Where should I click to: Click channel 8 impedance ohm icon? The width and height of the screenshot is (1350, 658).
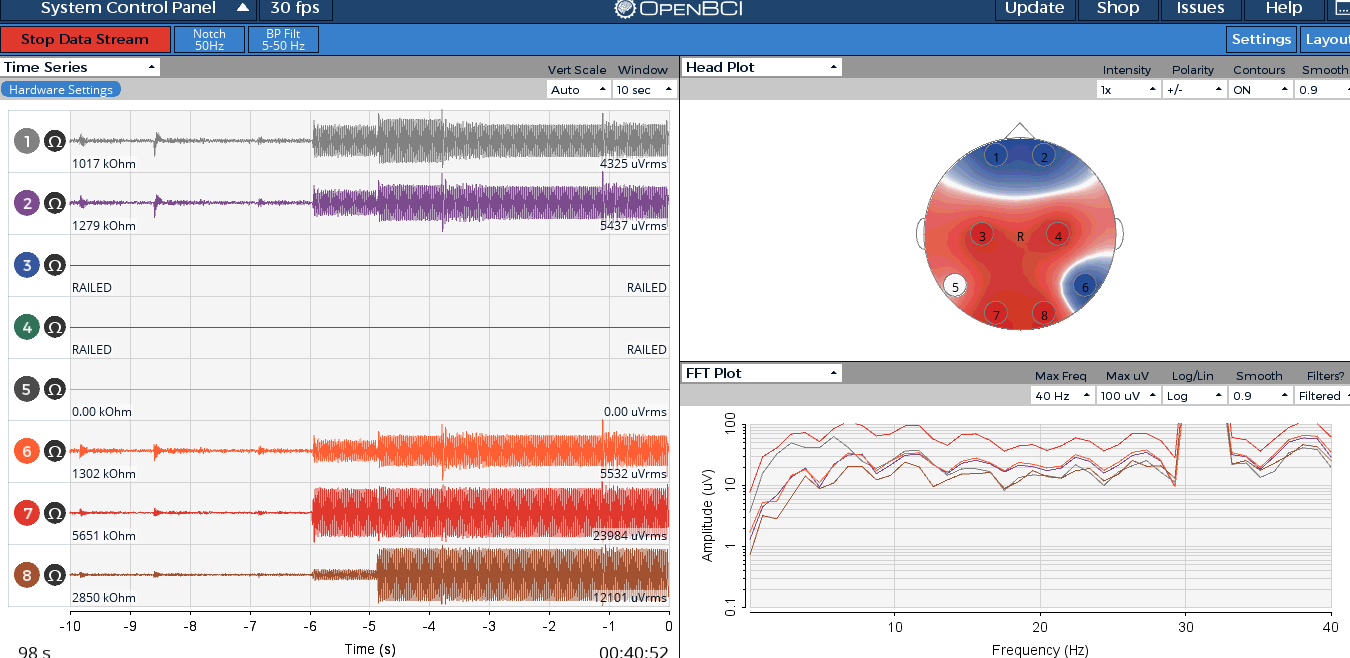tap(55, 575)
